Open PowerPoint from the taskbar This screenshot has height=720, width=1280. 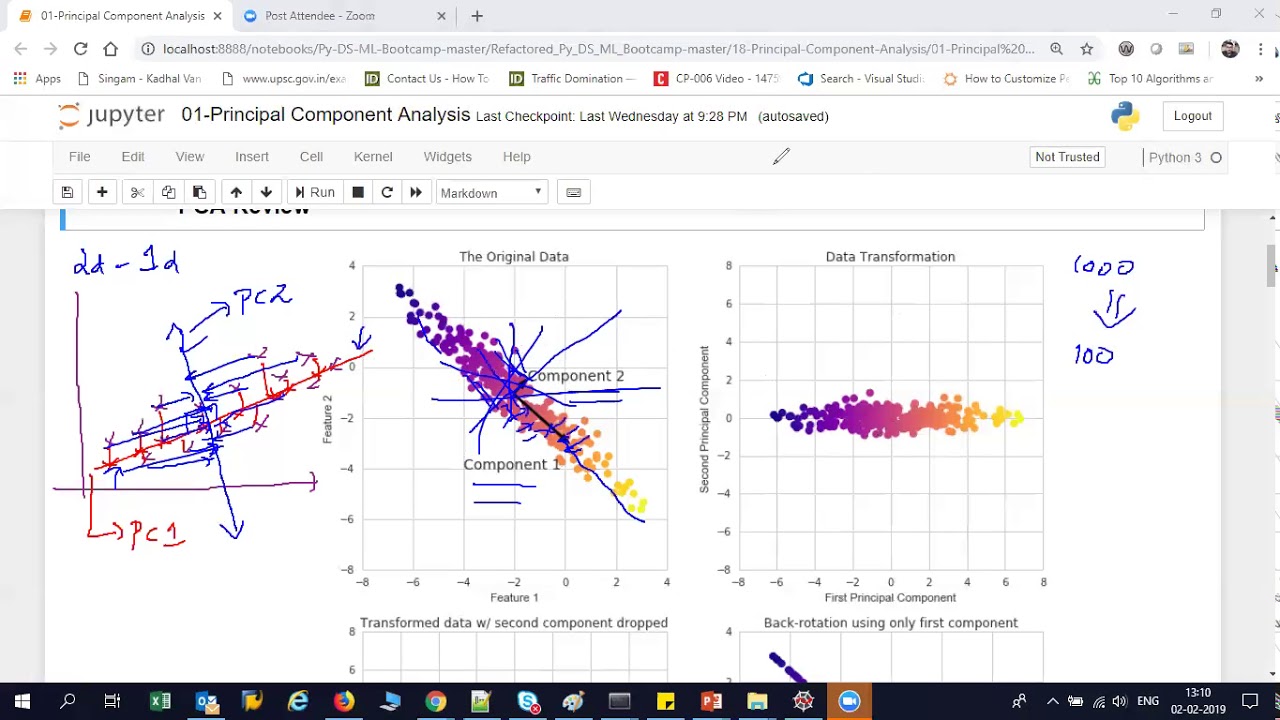[x=711, y=702]
